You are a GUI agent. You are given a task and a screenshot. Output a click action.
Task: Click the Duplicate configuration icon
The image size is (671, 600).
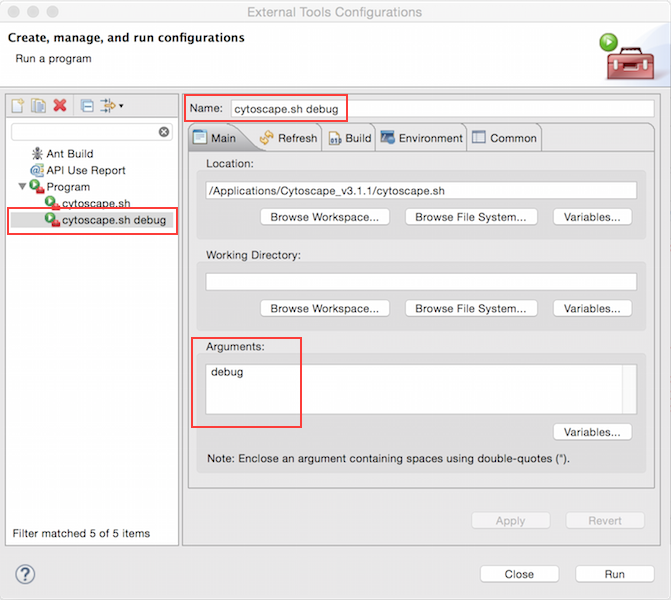39,105
